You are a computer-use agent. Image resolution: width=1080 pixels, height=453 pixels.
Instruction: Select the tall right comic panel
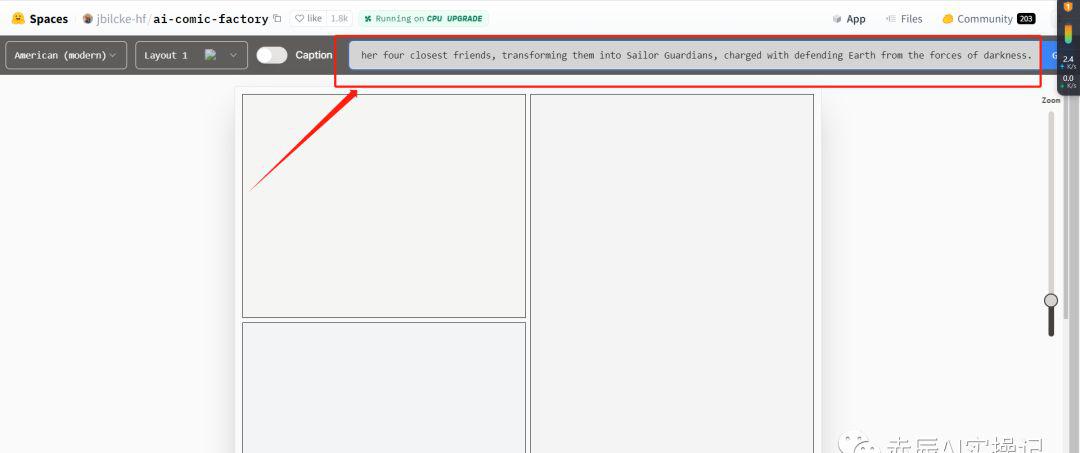click(x=671, y=270)
